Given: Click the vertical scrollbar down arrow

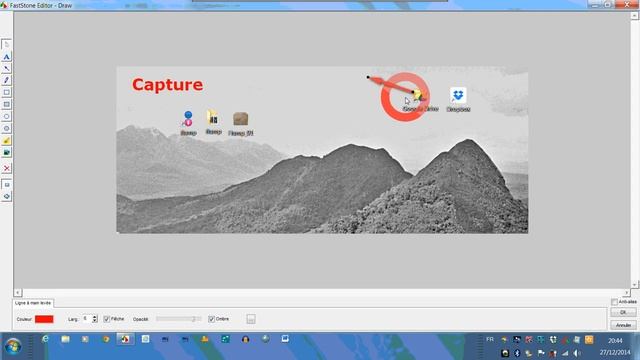Looking at the screenshot, I should click(x=635, y=284).
